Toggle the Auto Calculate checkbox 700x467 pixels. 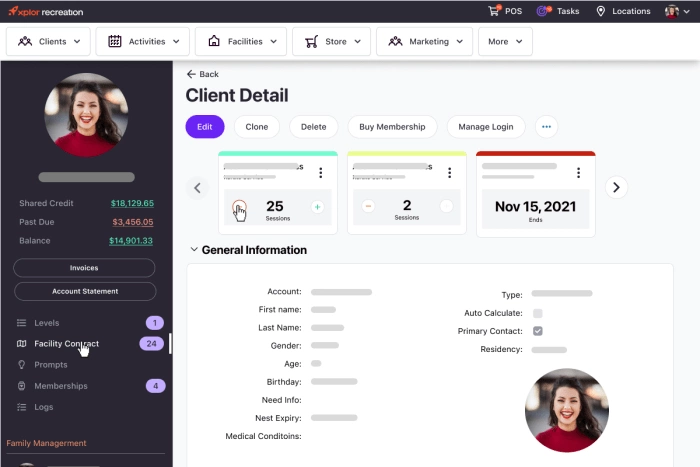(538, 313)
